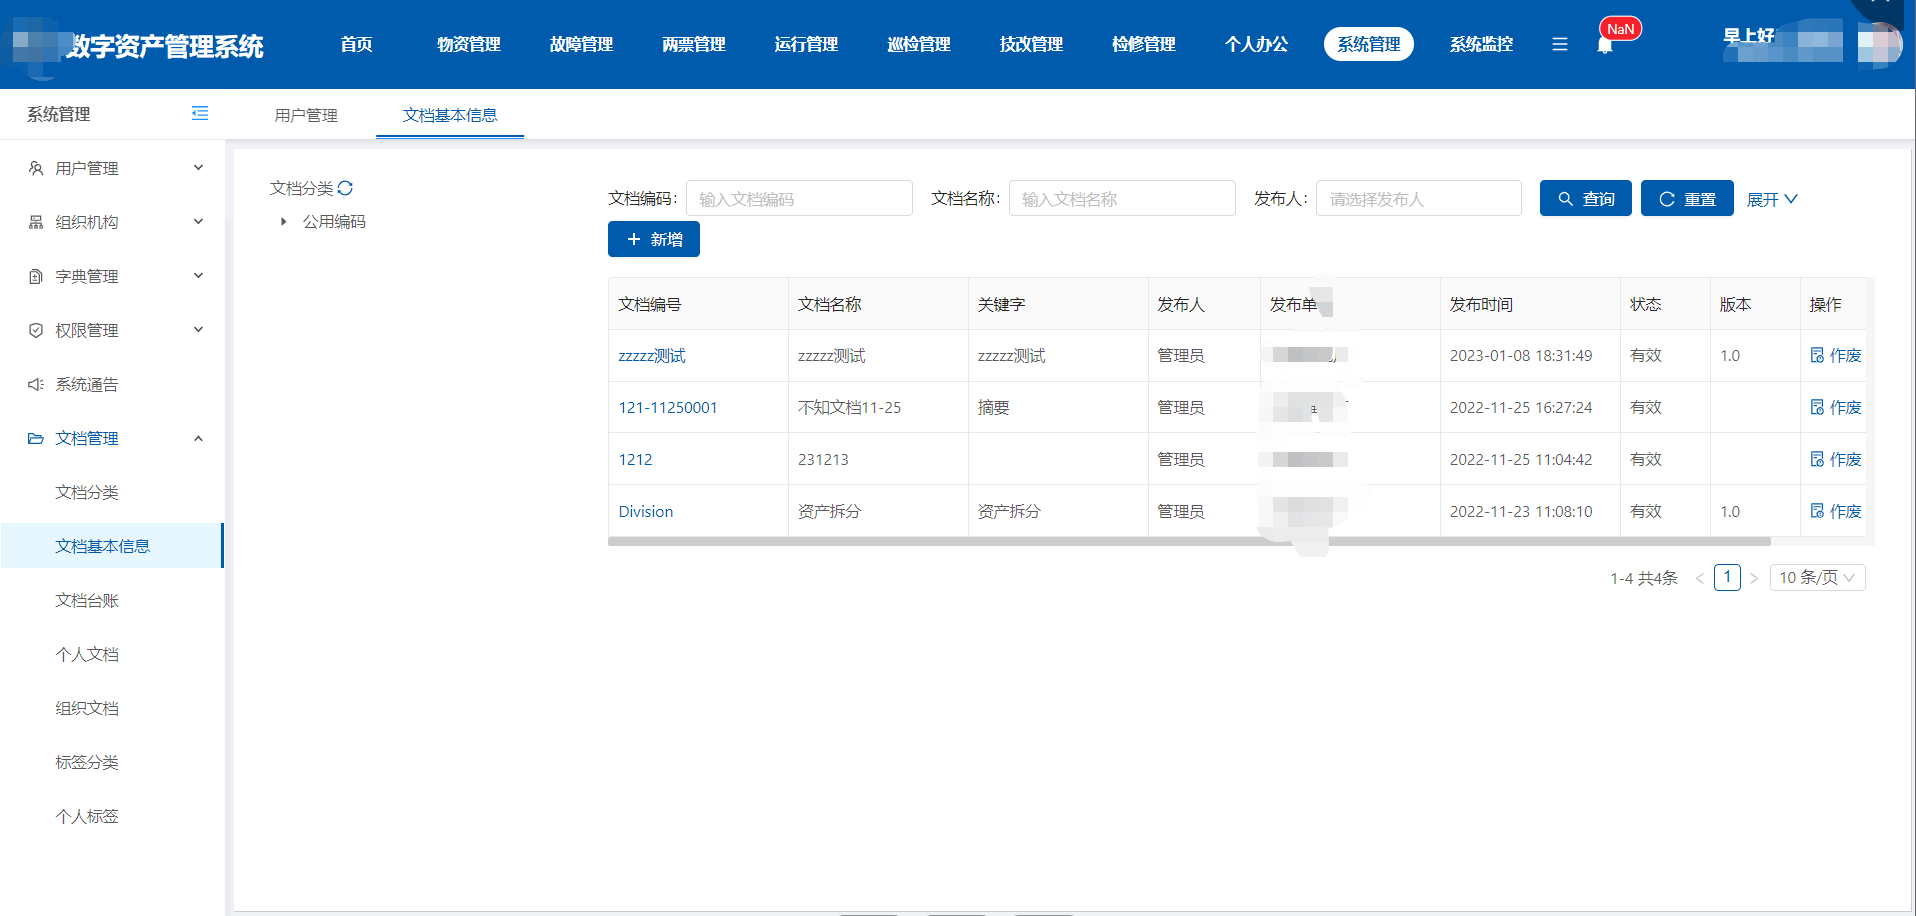Open 个人标签 in the sidebar
The image size is (1916, 916).
pos(87,816)
